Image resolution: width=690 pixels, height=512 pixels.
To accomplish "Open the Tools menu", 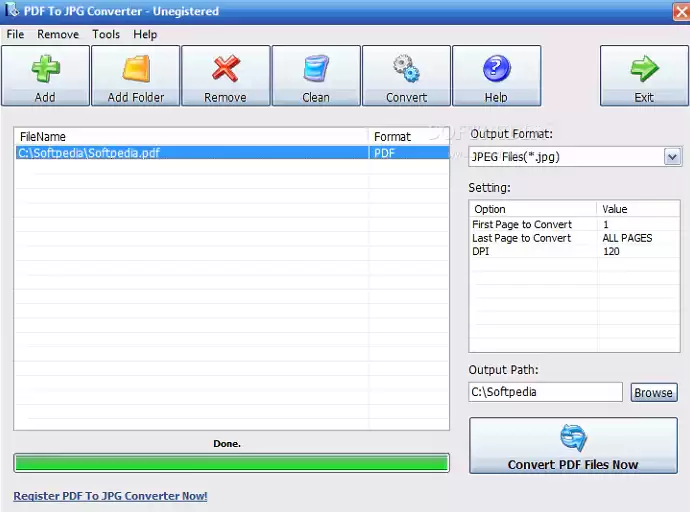I will click(x=106, y=34).
